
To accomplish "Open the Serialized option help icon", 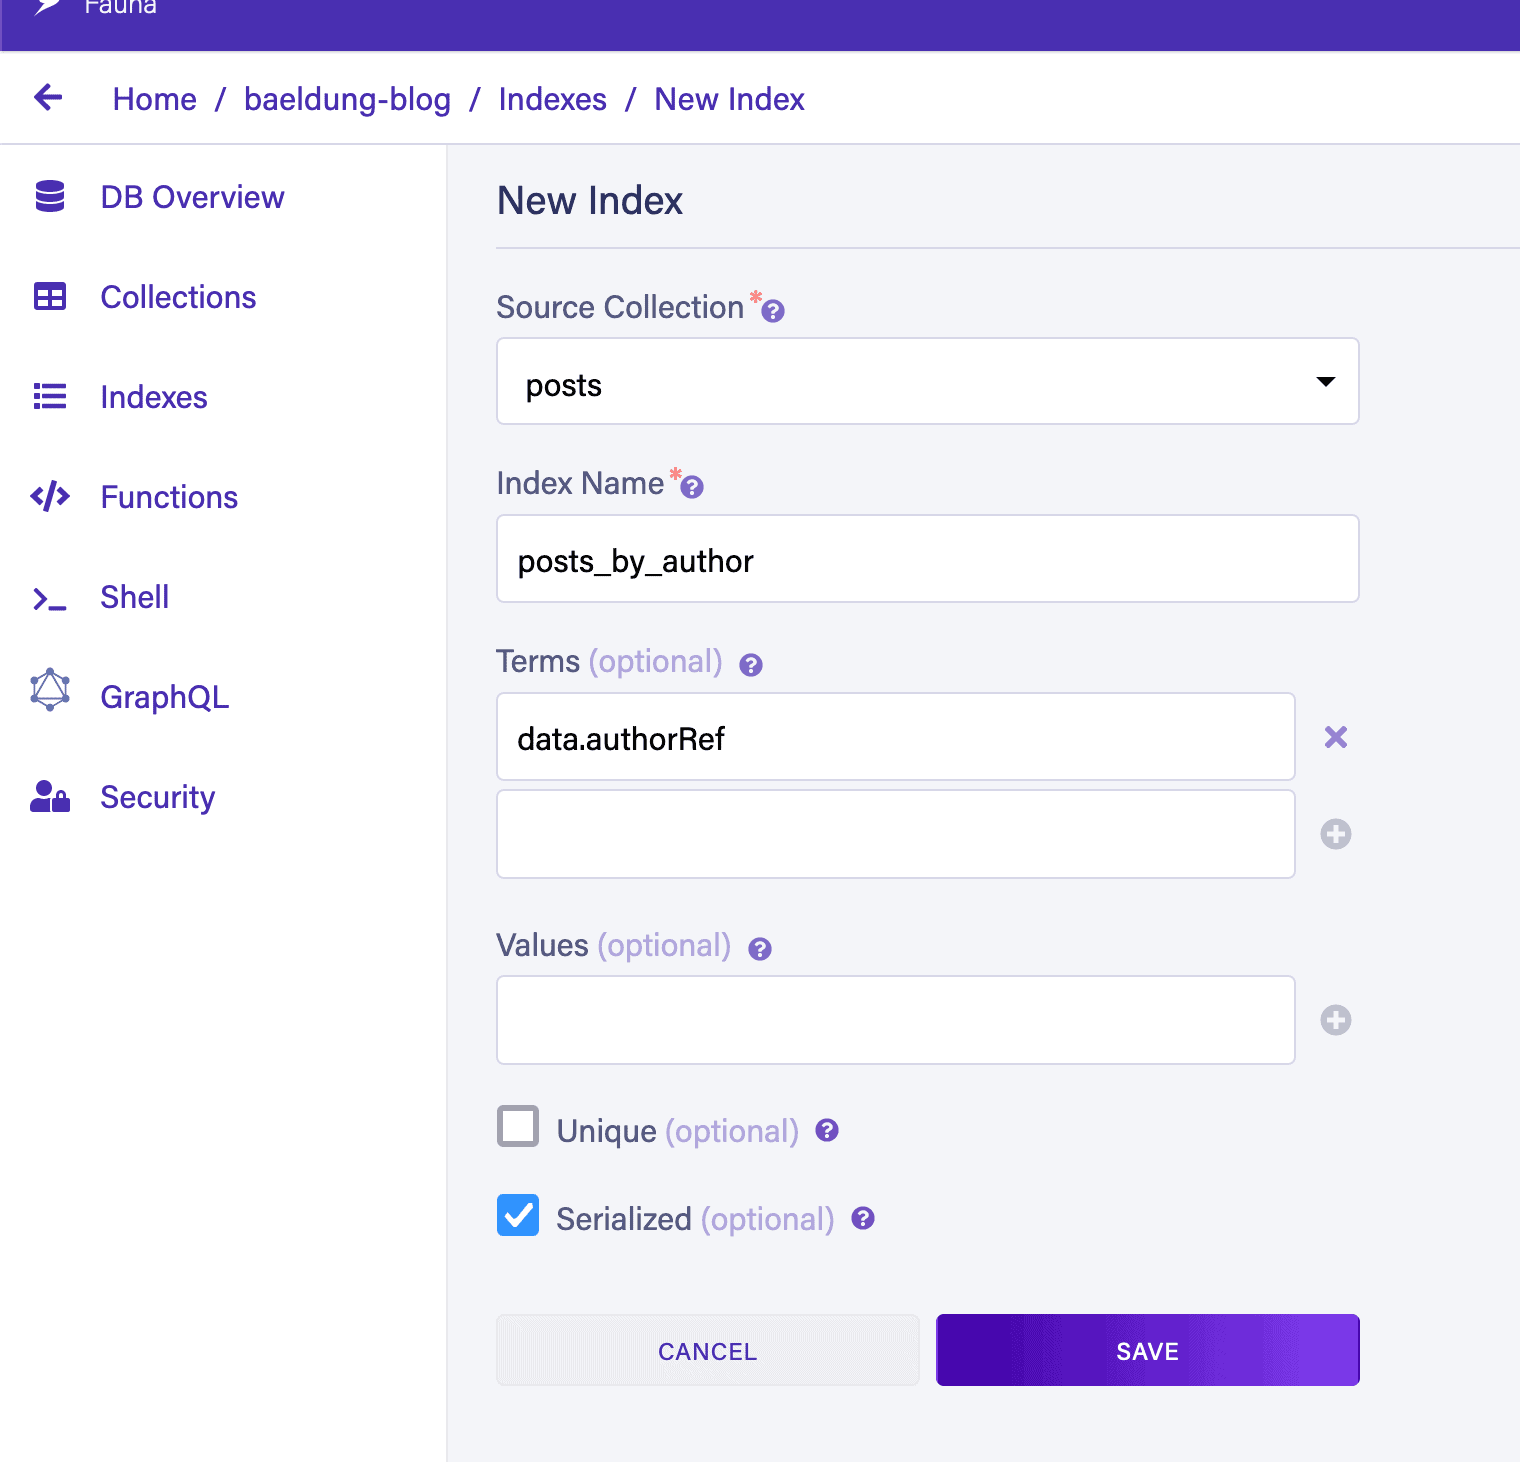I will (x=863, y=1218).
